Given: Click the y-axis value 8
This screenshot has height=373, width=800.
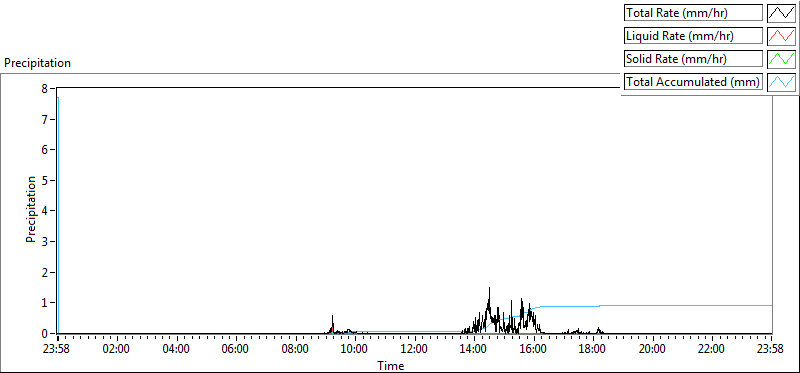Looking at the screenshot, I should click(x=45, y=88).
